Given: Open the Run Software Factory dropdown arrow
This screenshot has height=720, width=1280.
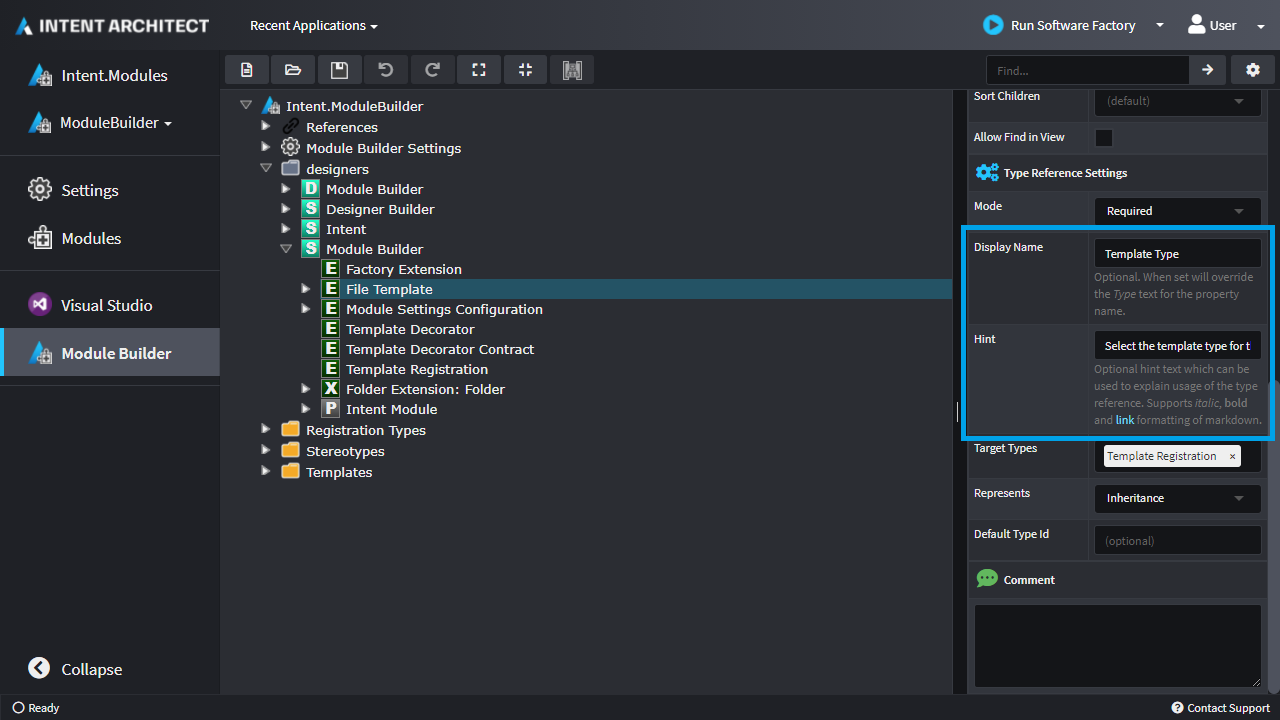Looking at the screenshot, I should (1160, 26).
